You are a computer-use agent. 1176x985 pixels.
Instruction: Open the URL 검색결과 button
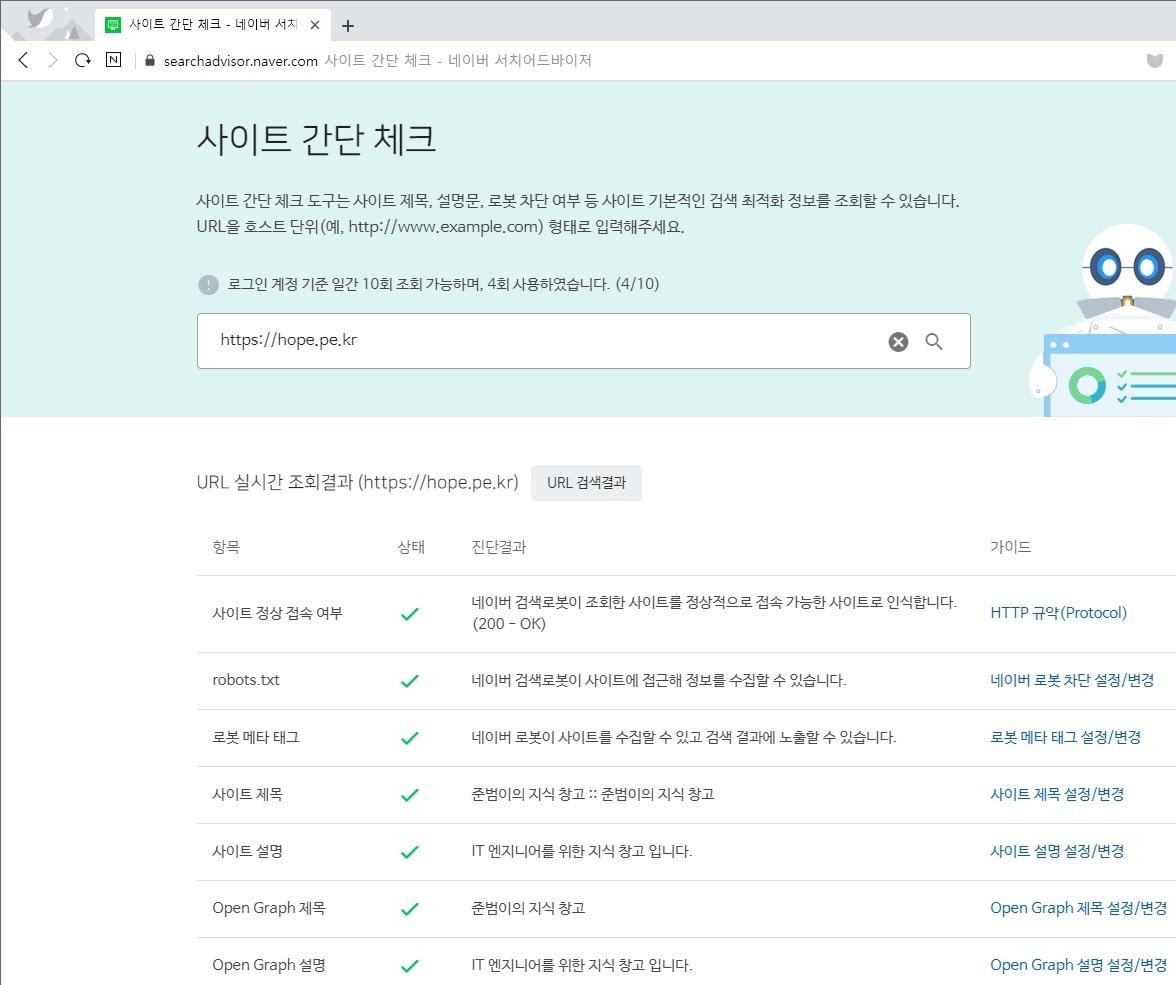(586, 482)
